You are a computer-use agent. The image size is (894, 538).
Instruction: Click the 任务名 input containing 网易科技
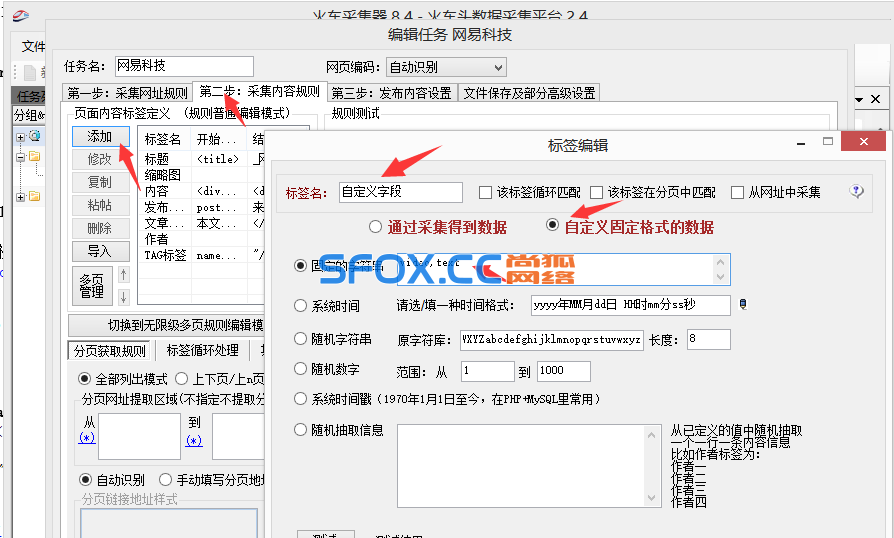(184, 66)
